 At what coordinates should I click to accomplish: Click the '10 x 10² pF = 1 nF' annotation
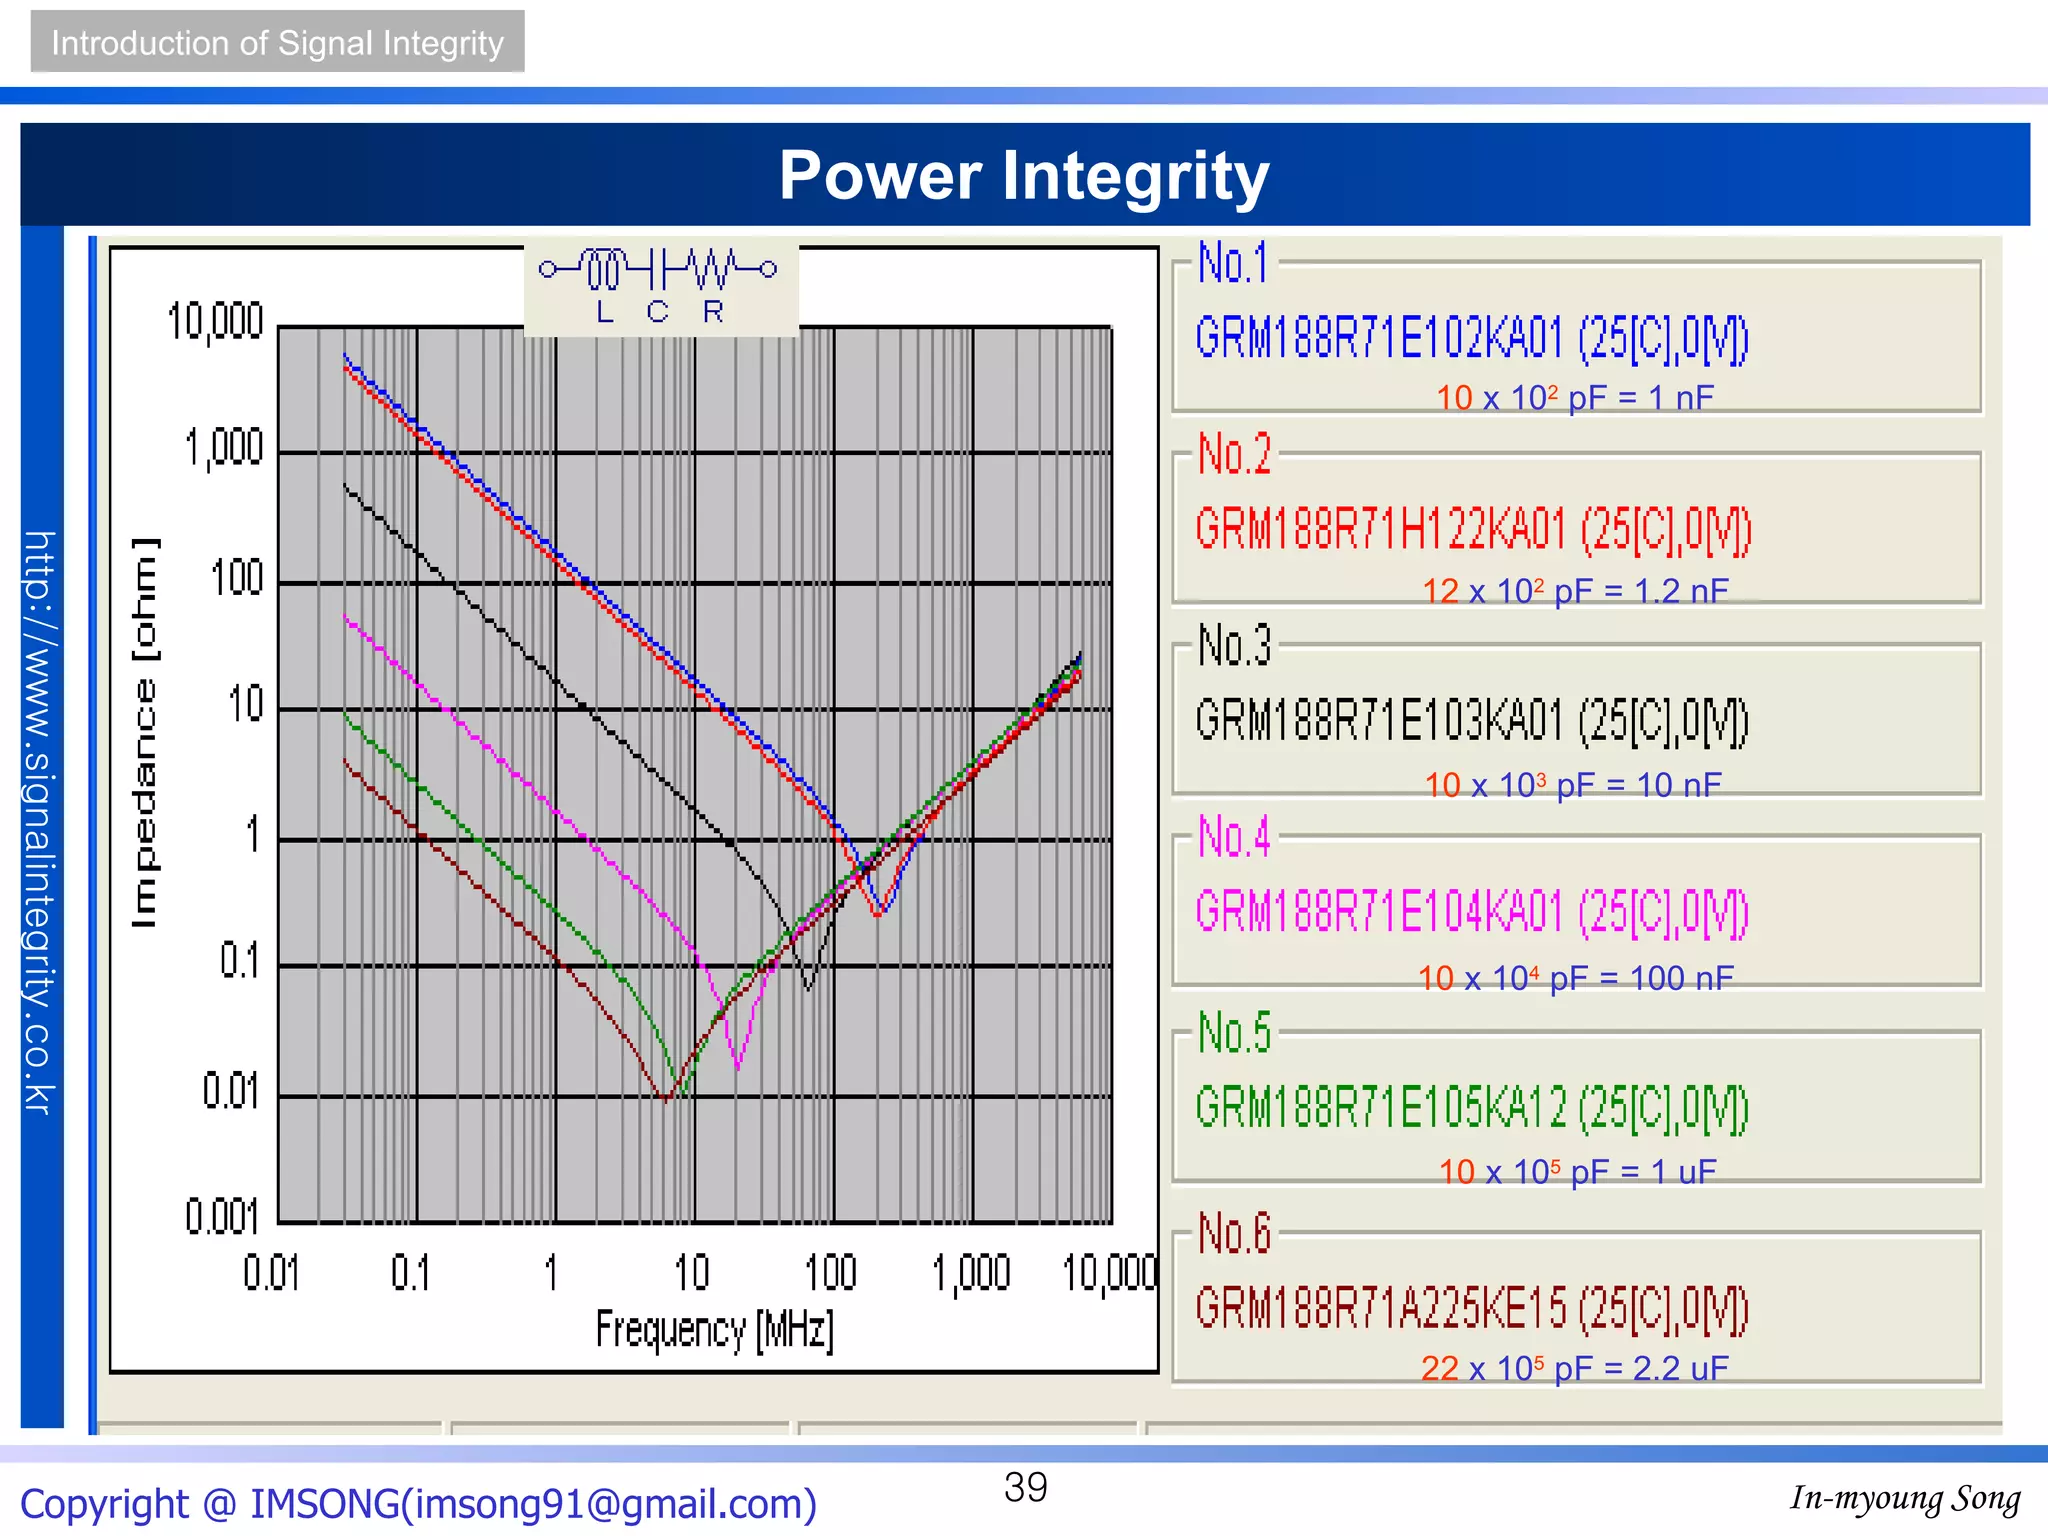[x=1575, y=398]
